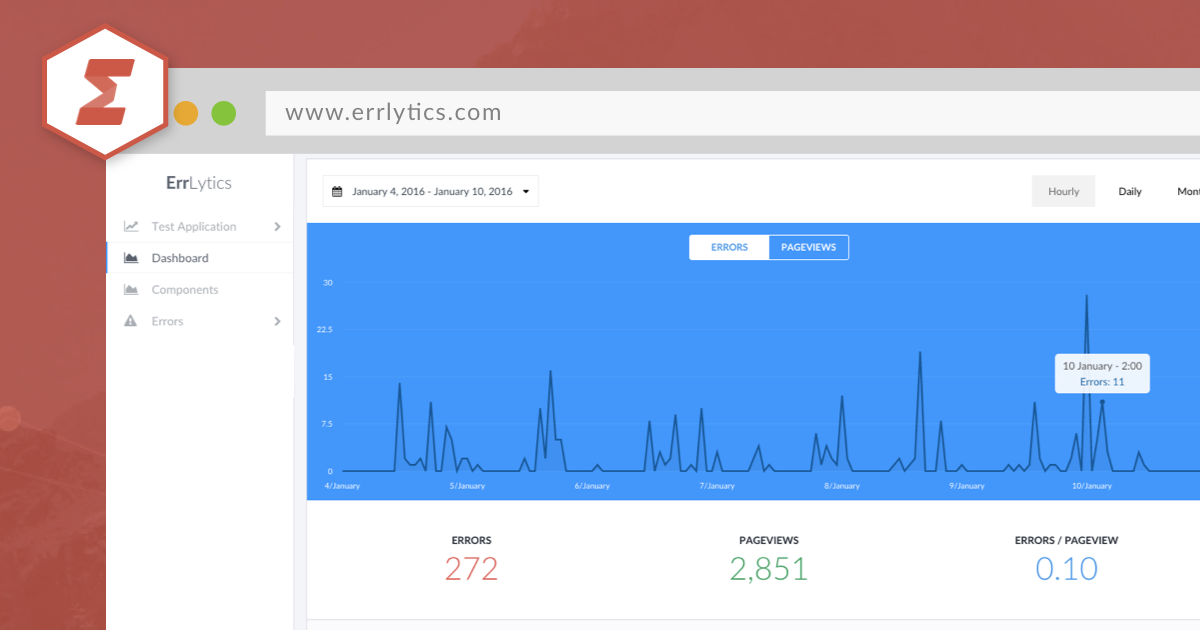
Task: Expand the Test Application submenu
Action: coord(277,226)
